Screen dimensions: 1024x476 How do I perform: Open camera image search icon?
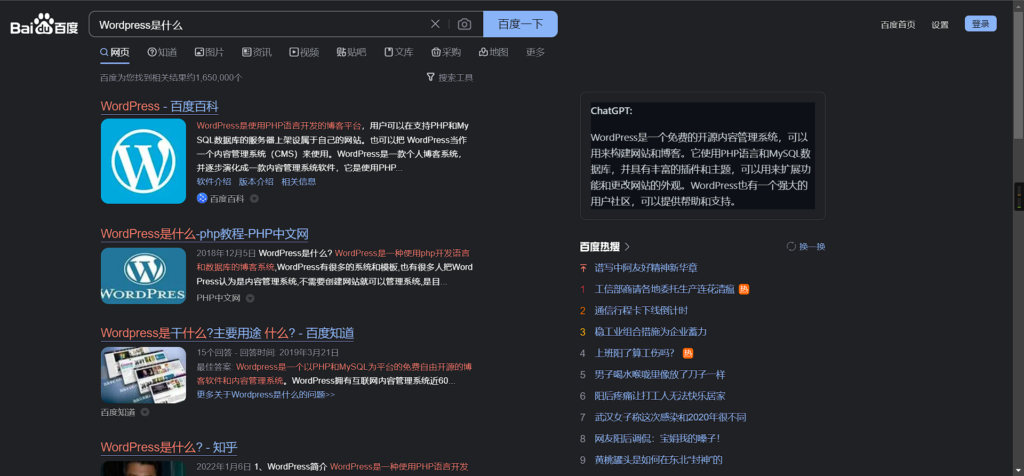(464, 24)
